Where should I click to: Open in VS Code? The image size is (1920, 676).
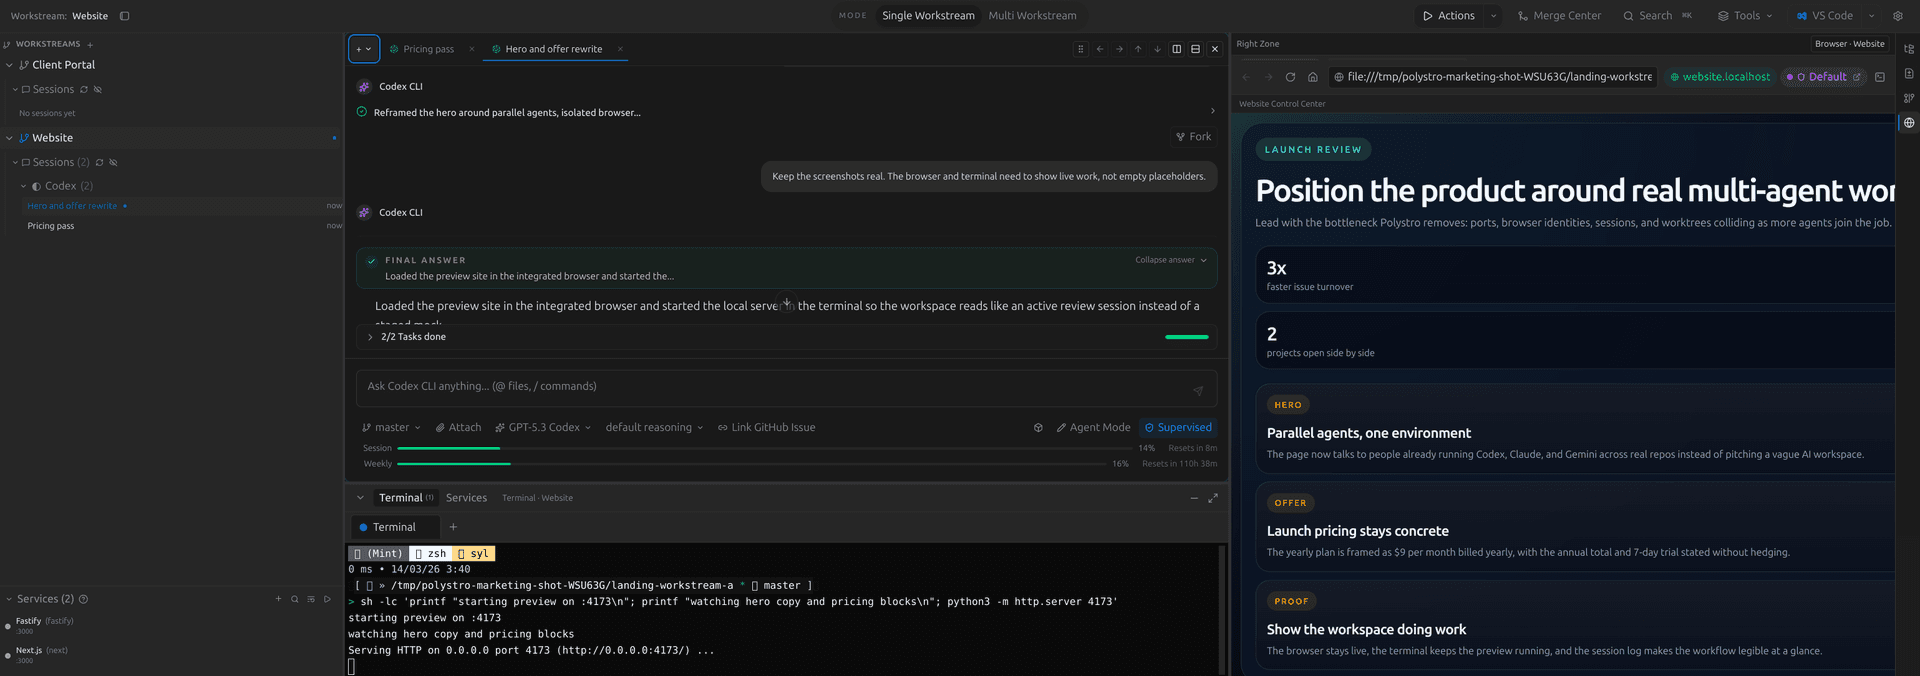point(1825,16)
